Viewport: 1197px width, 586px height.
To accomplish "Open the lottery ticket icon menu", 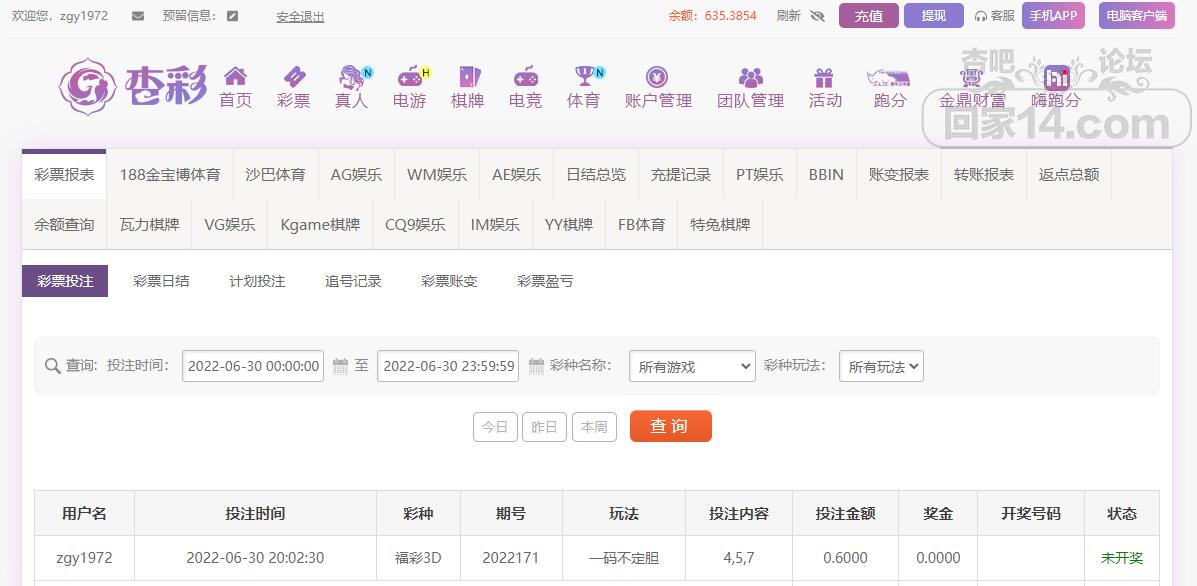I will tap(293, 77).
